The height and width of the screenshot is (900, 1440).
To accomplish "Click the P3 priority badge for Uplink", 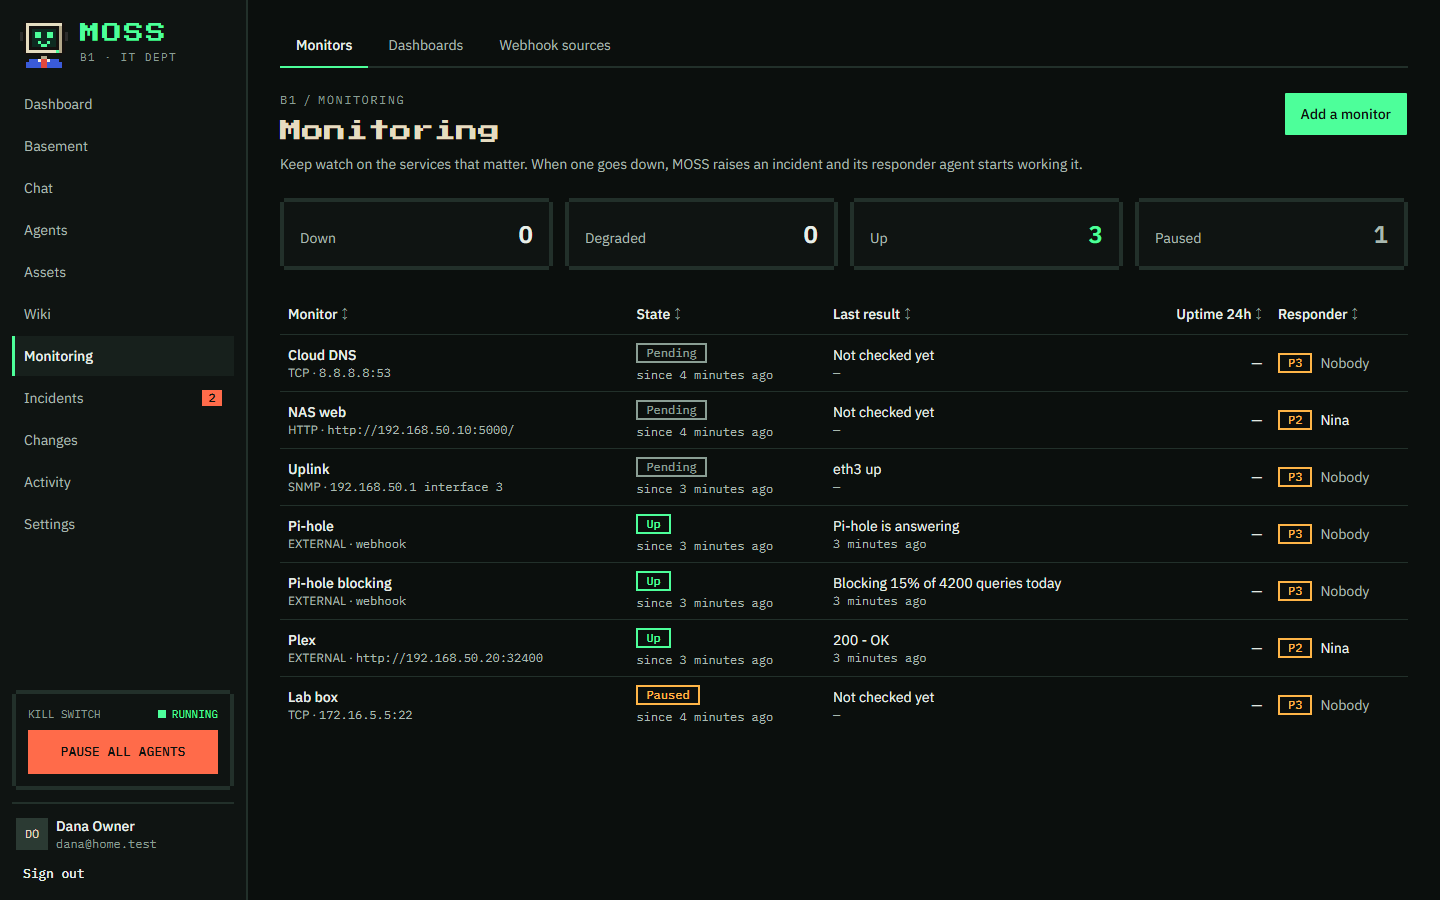I will 1295,477.
